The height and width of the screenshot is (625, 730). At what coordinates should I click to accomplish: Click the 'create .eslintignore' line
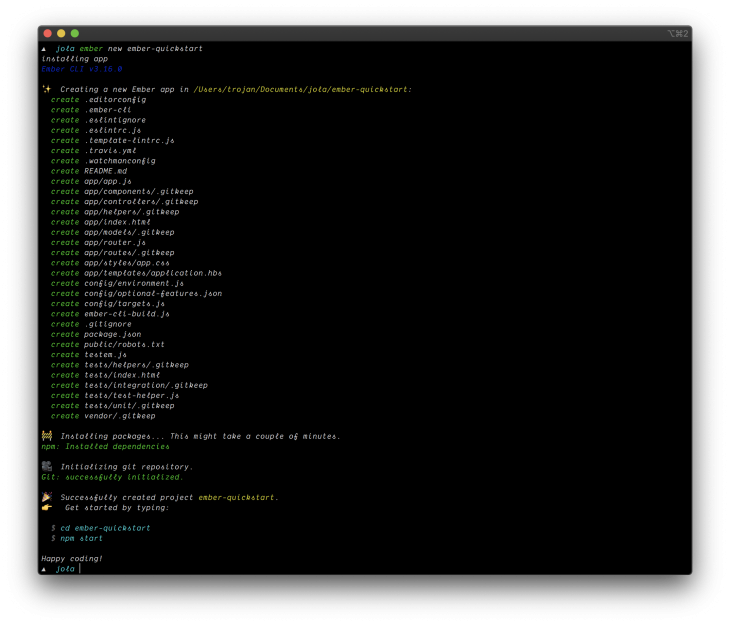coord(98,120)
